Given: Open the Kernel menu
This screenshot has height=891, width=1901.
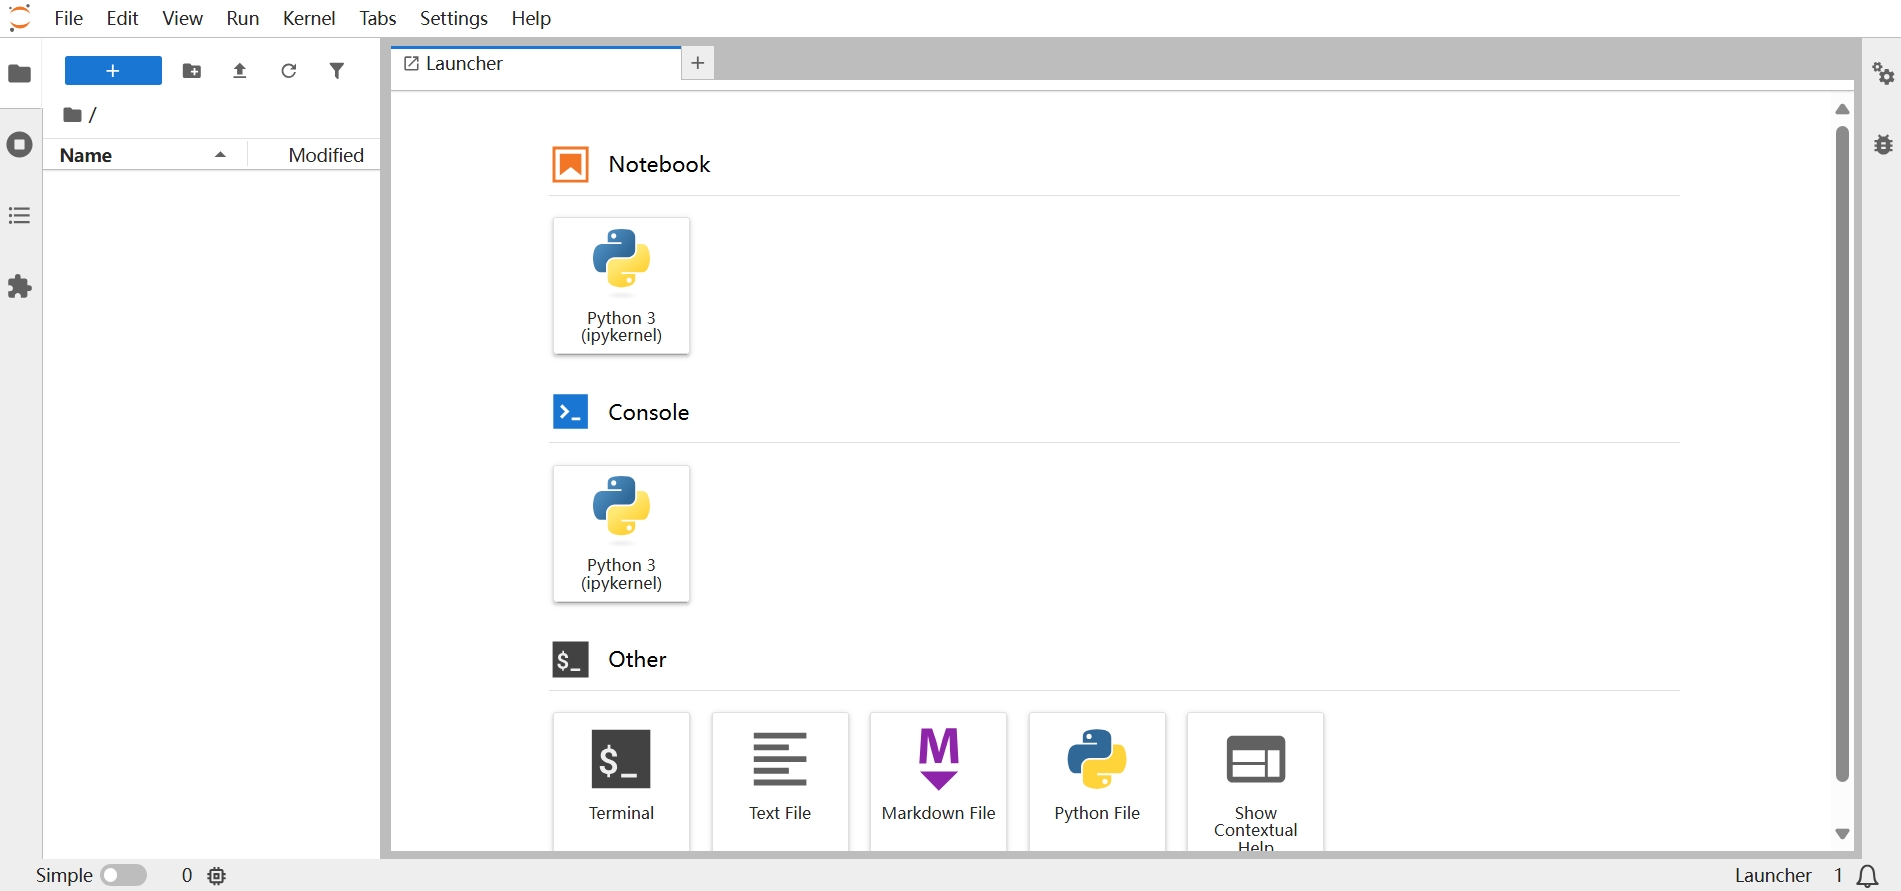Looking at the screenshot, I should 309,18.
